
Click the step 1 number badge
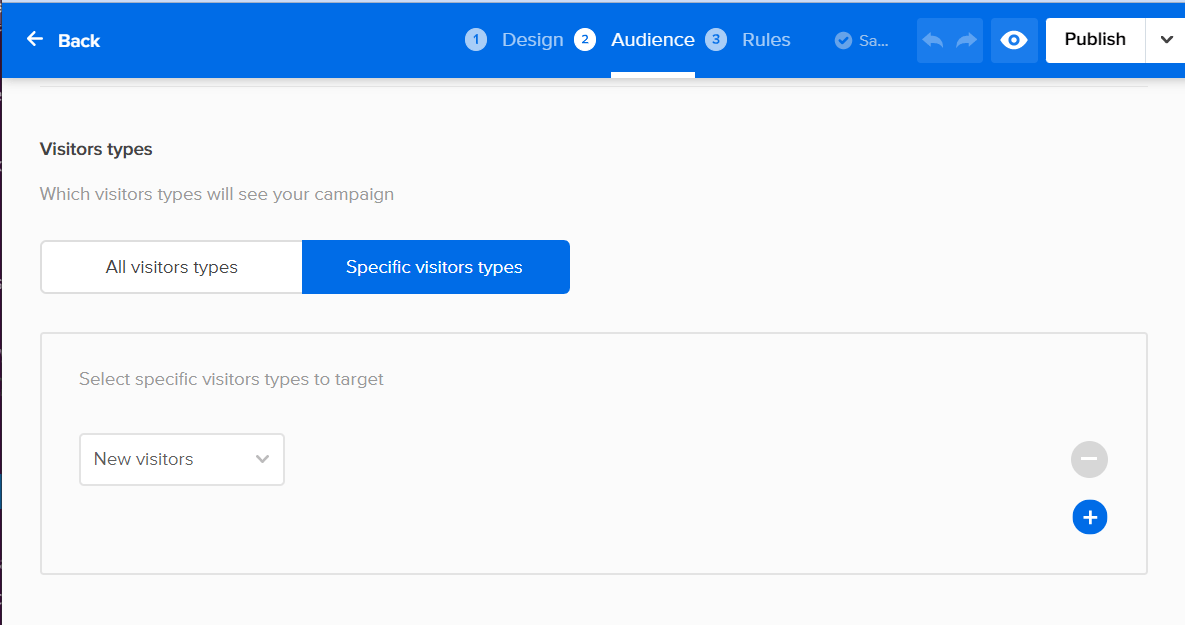coord(476,40)
